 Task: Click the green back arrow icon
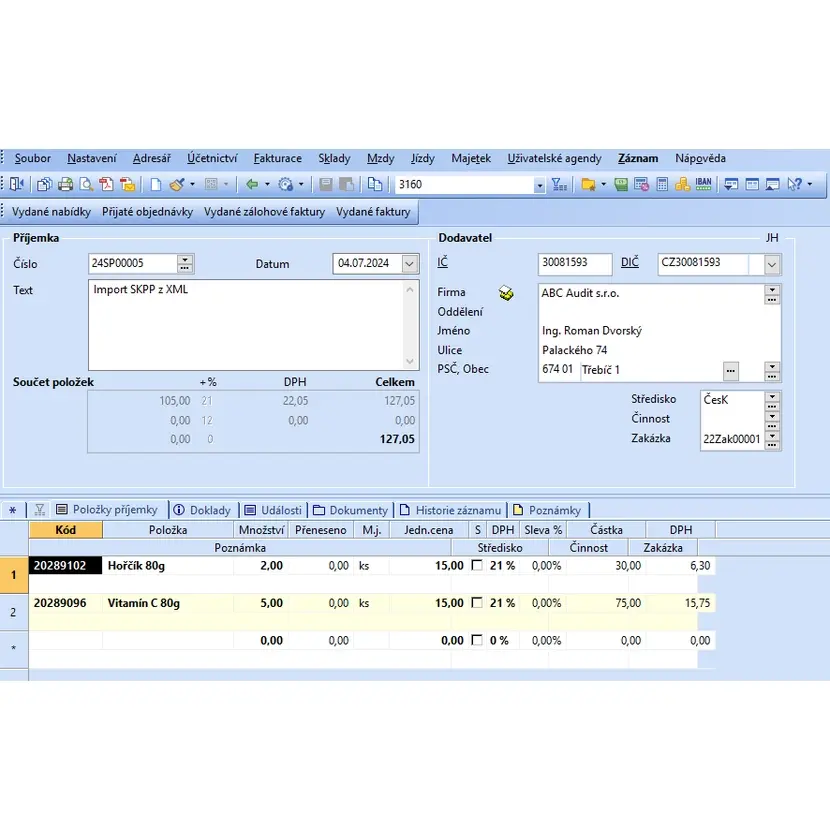coord(252,184)
